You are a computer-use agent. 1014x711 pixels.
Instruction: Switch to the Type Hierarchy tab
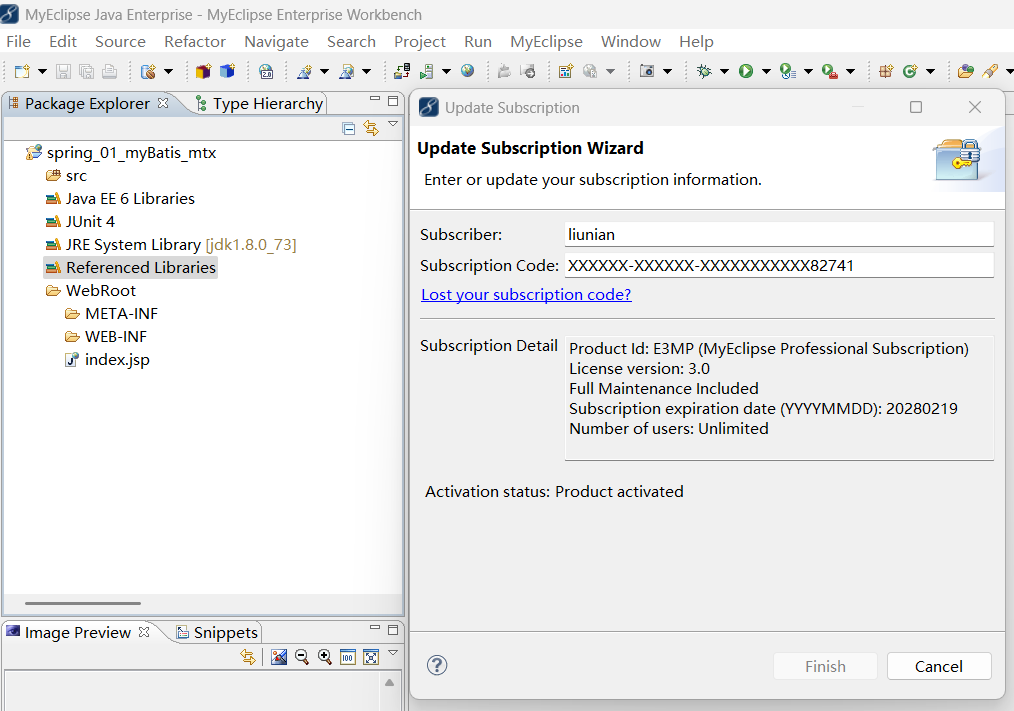pos(260,104)
